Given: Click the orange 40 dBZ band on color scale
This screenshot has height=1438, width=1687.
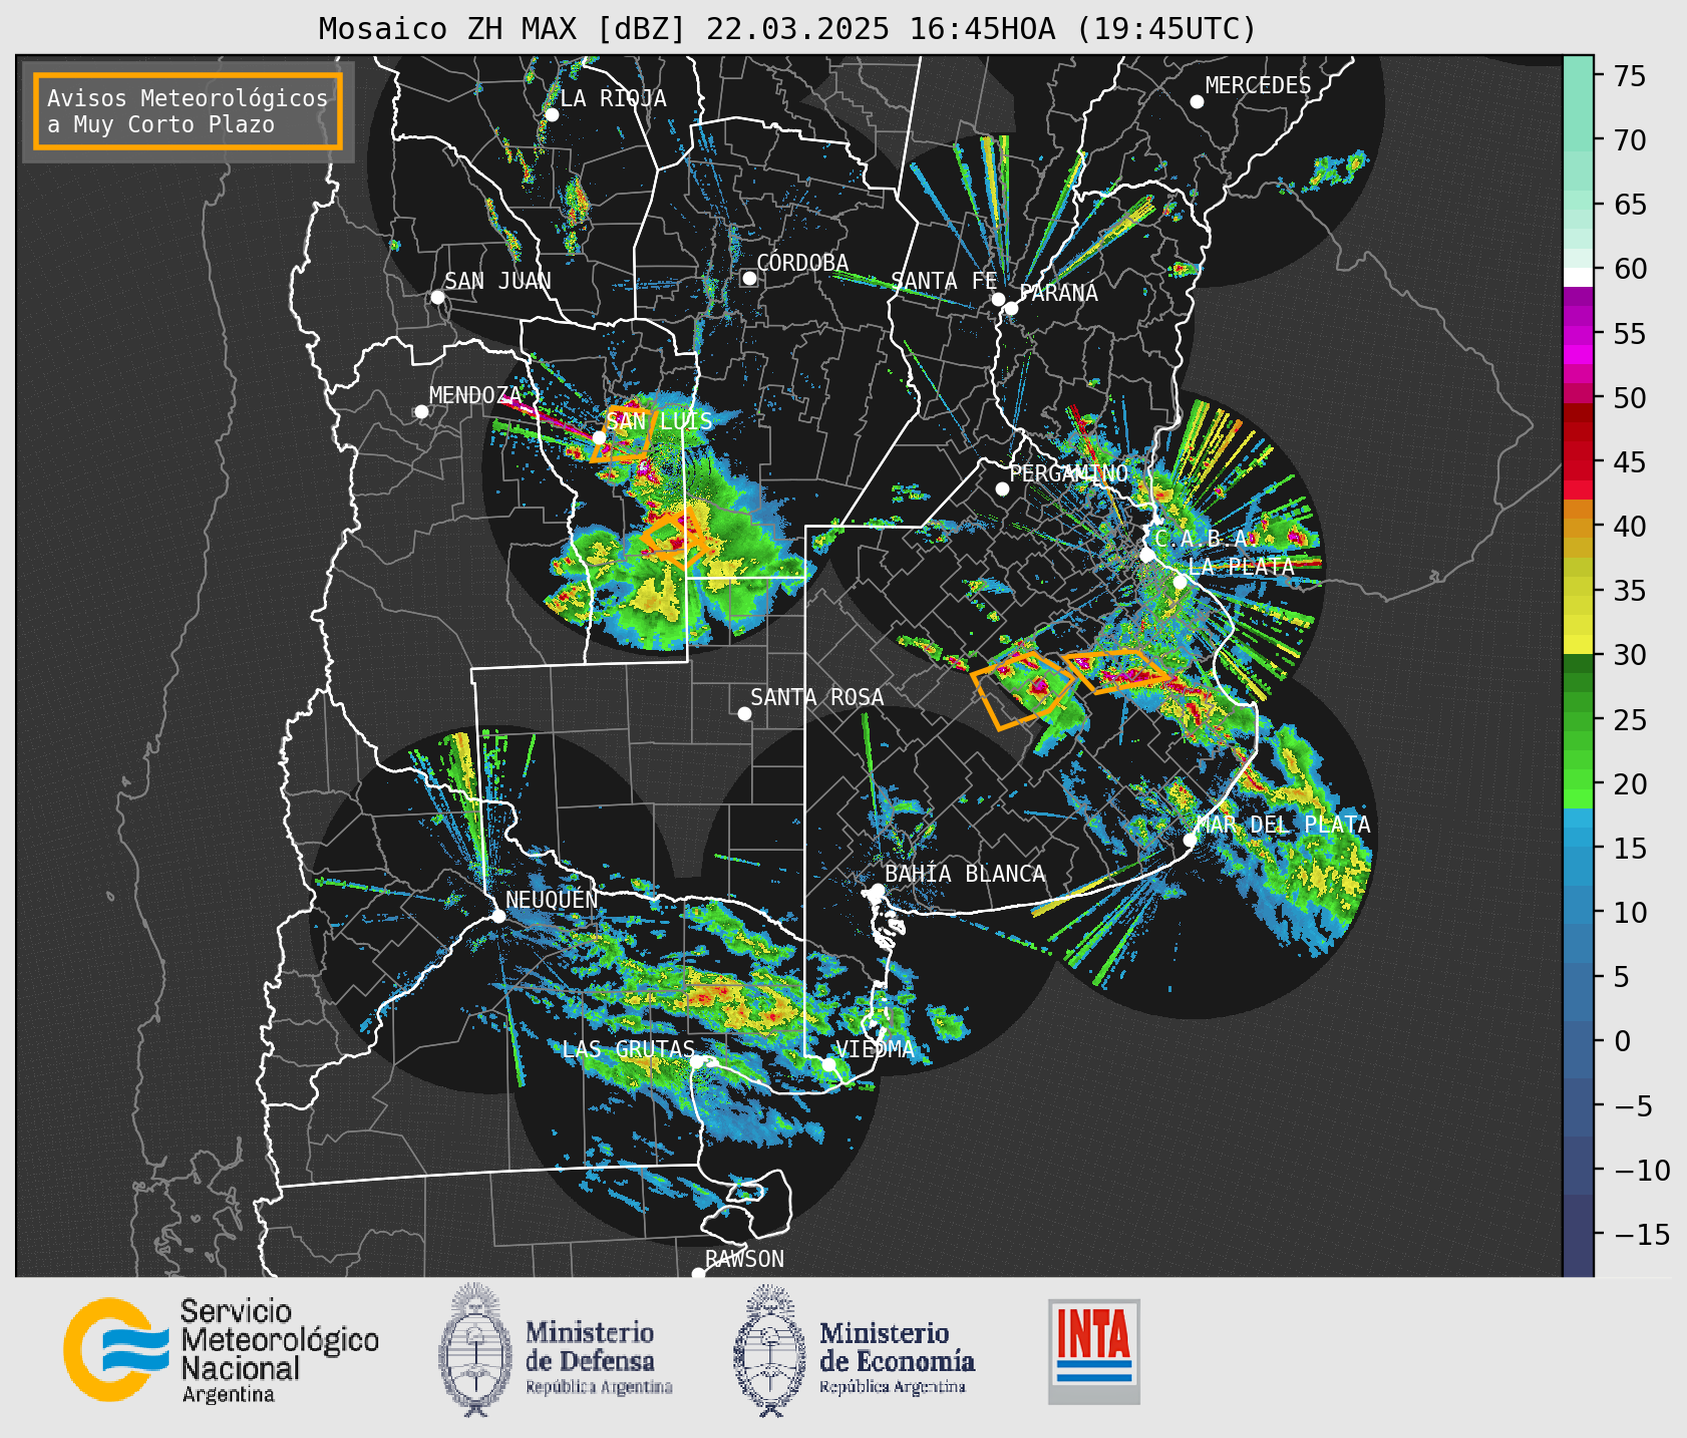Looking at the screenshot, I should (x=1578, y=526).
